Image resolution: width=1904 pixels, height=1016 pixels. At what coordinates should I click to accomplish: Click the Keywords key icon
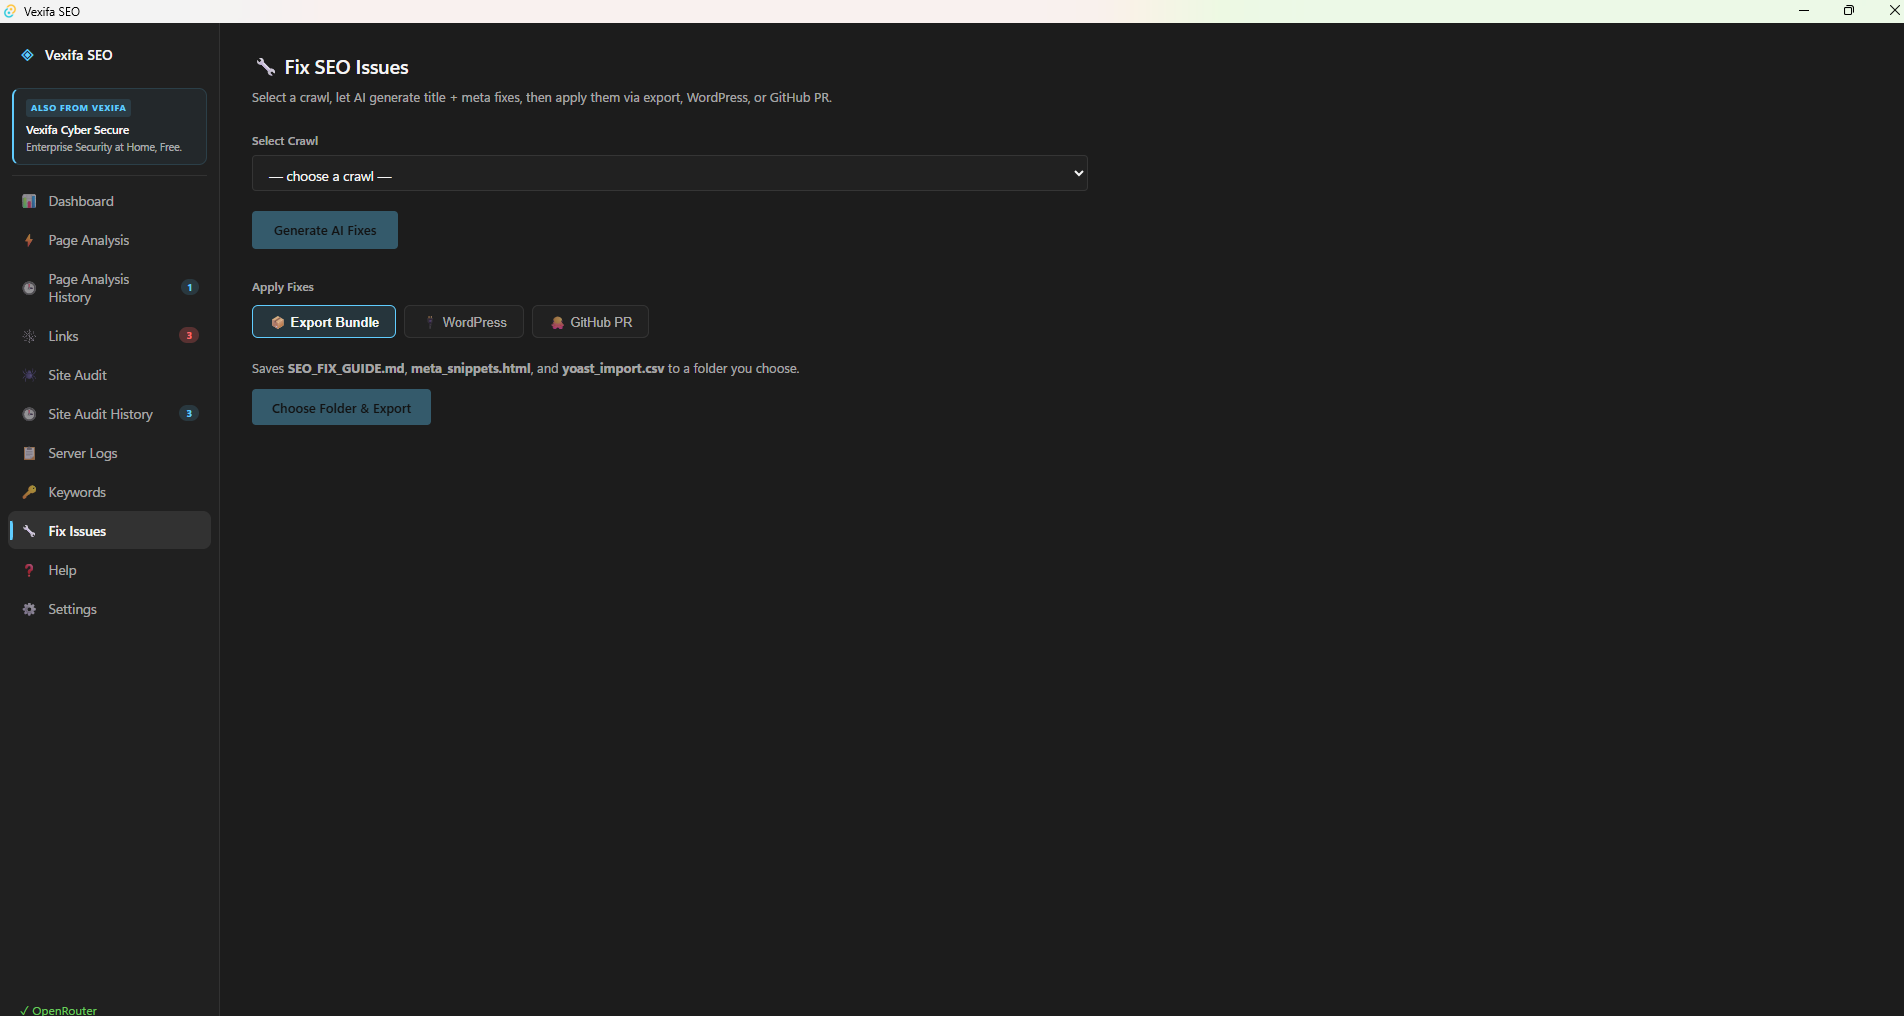click(29, 492)
